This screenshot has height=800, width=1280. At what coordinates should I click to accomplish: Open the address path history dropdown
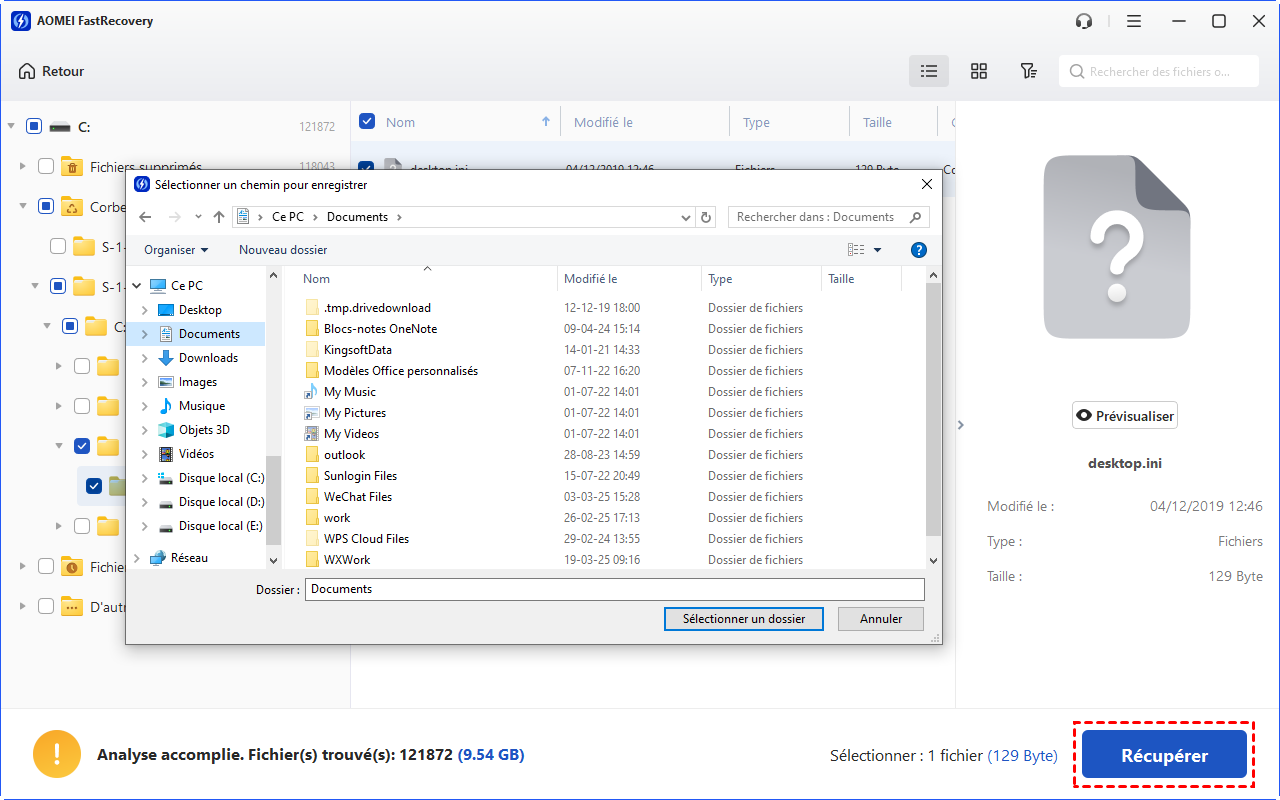pos(686,217)
